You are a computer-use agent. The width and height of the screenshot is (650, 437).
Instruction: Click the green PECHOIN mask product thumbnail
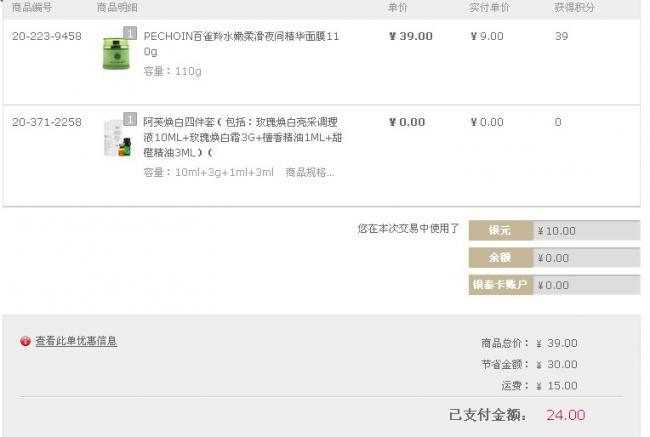pos(116,53)
